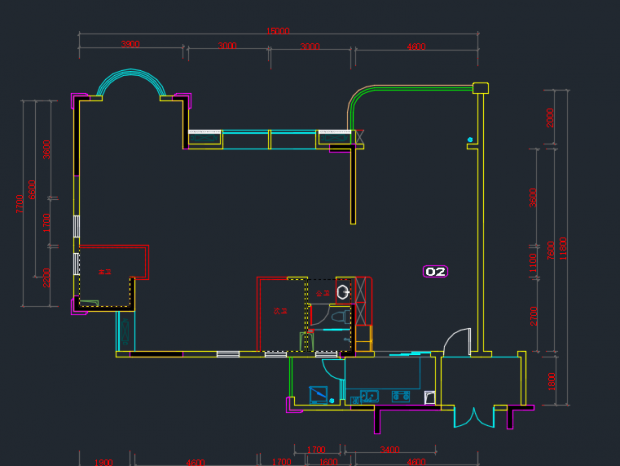The image size is (620, 466).
Task: Click the 02 unit number label
Action: coord(435,271)
